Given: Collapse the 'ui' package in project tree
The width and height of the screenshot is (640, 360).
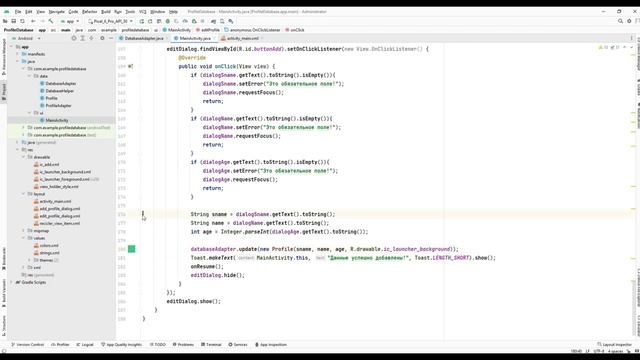Looking at the screenshot, I should [x=29, y=113].
